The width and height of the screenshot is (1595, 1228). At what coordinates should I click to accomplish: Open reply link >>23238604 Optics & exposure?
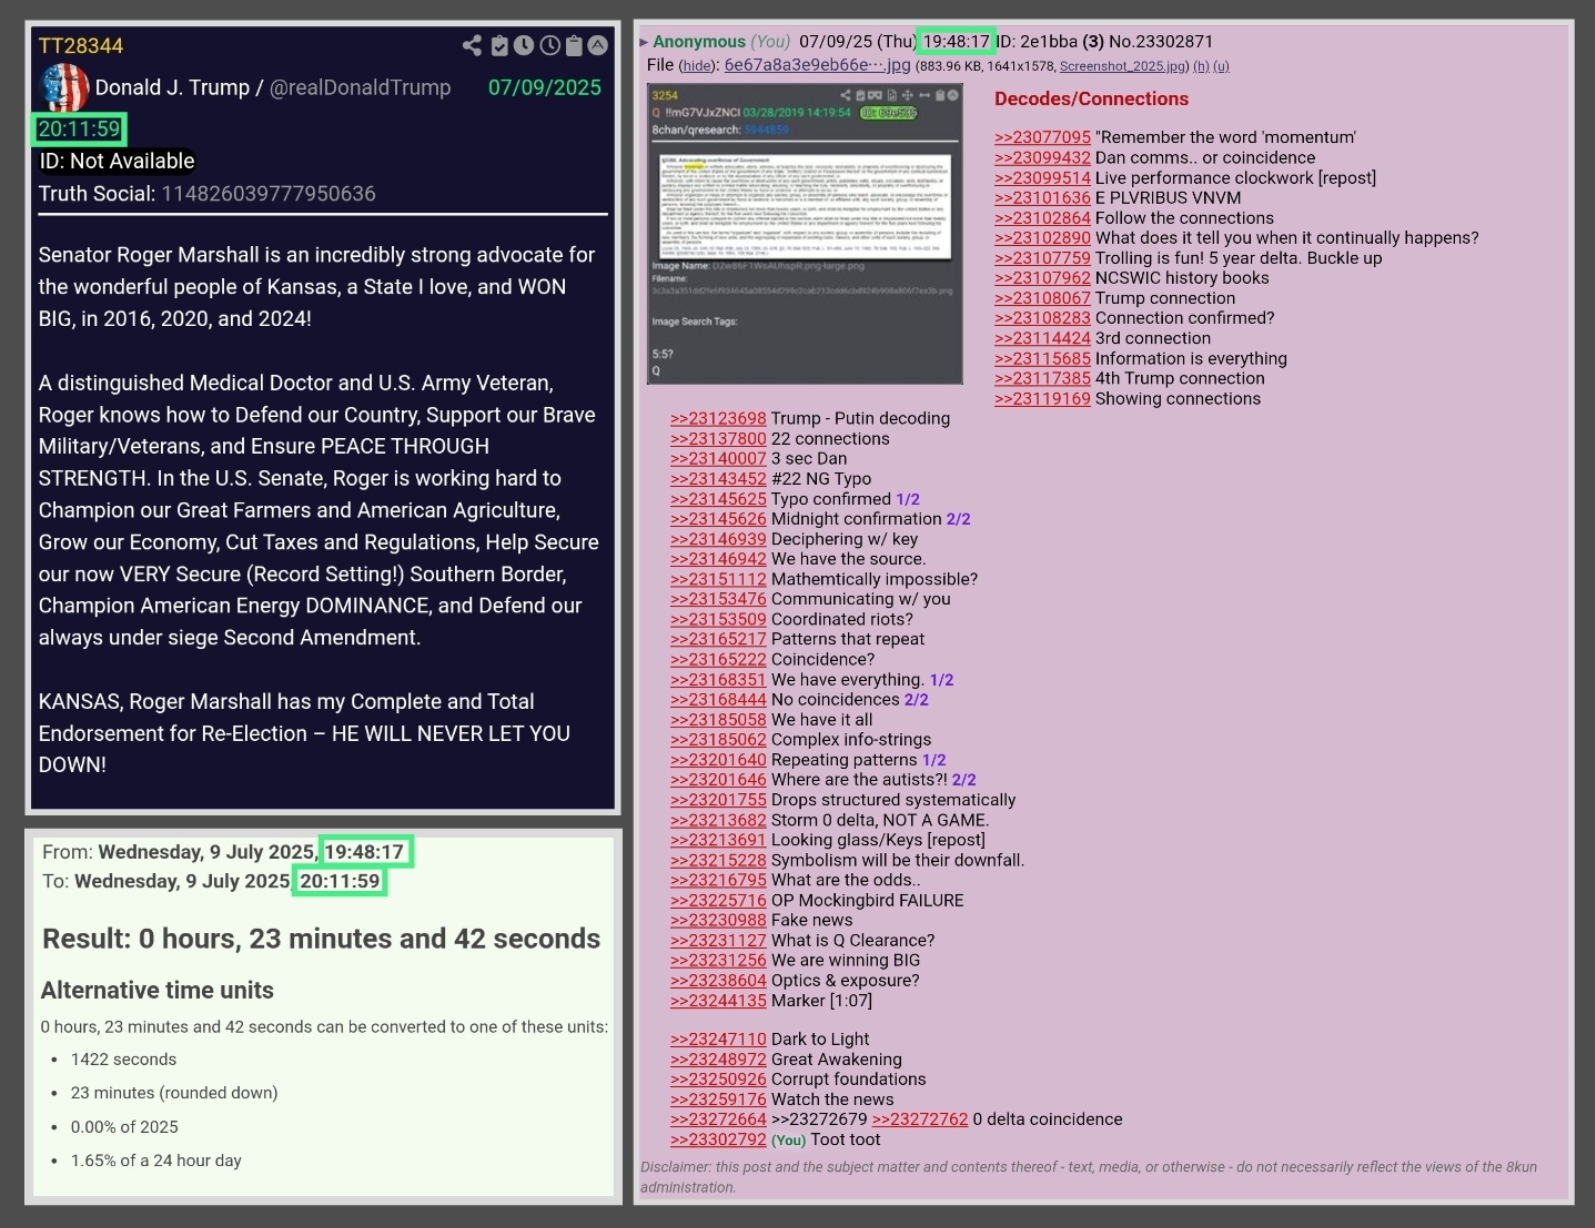point(718,980)
